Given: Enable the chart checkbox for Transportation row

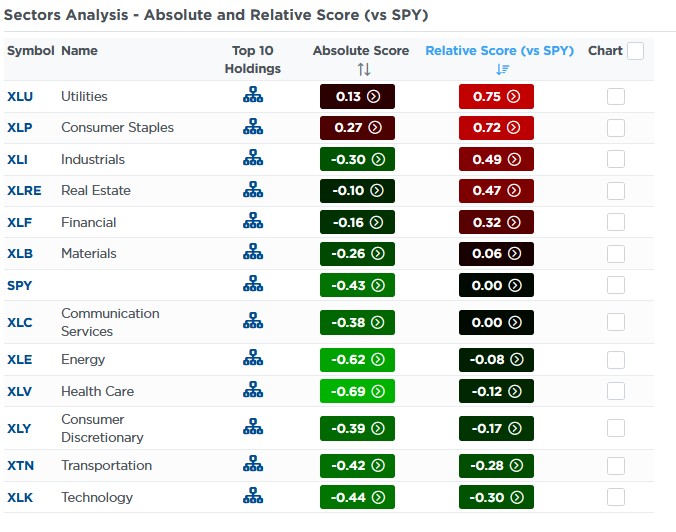Looking at the screenshot, I should point(616,465).
